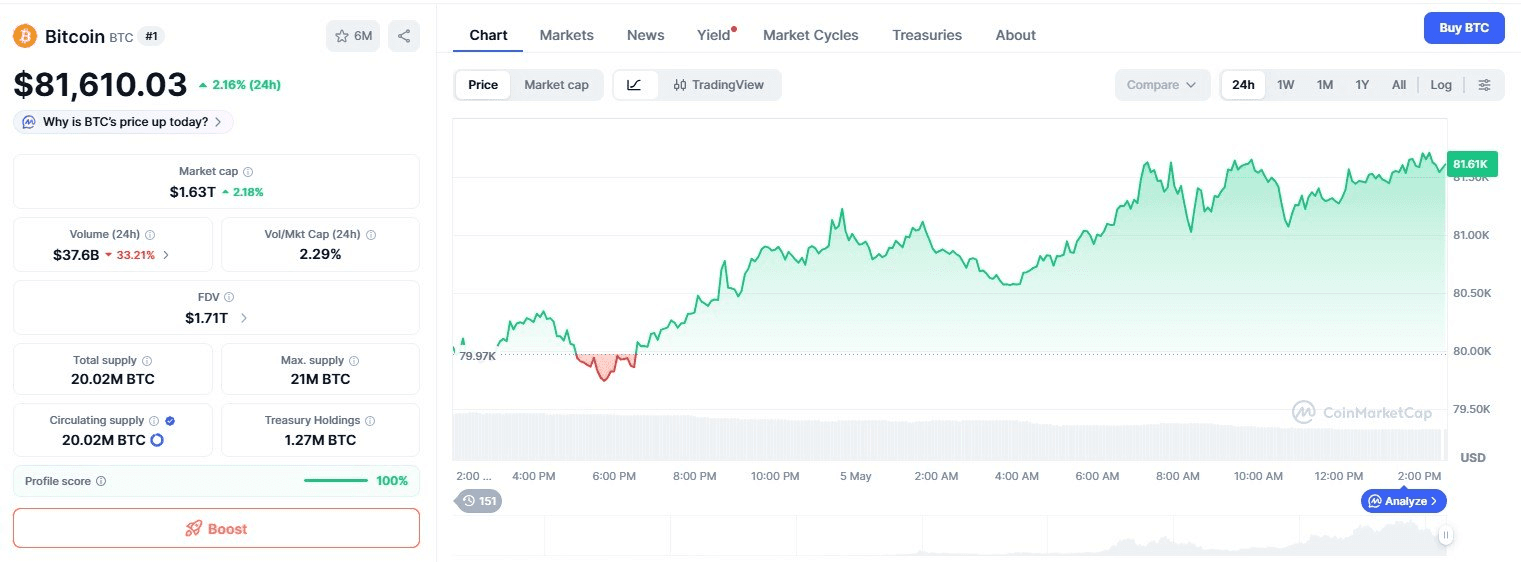Click the Profile score info icon
Viewport: 1521px width, 562px height.
[101, 482]
